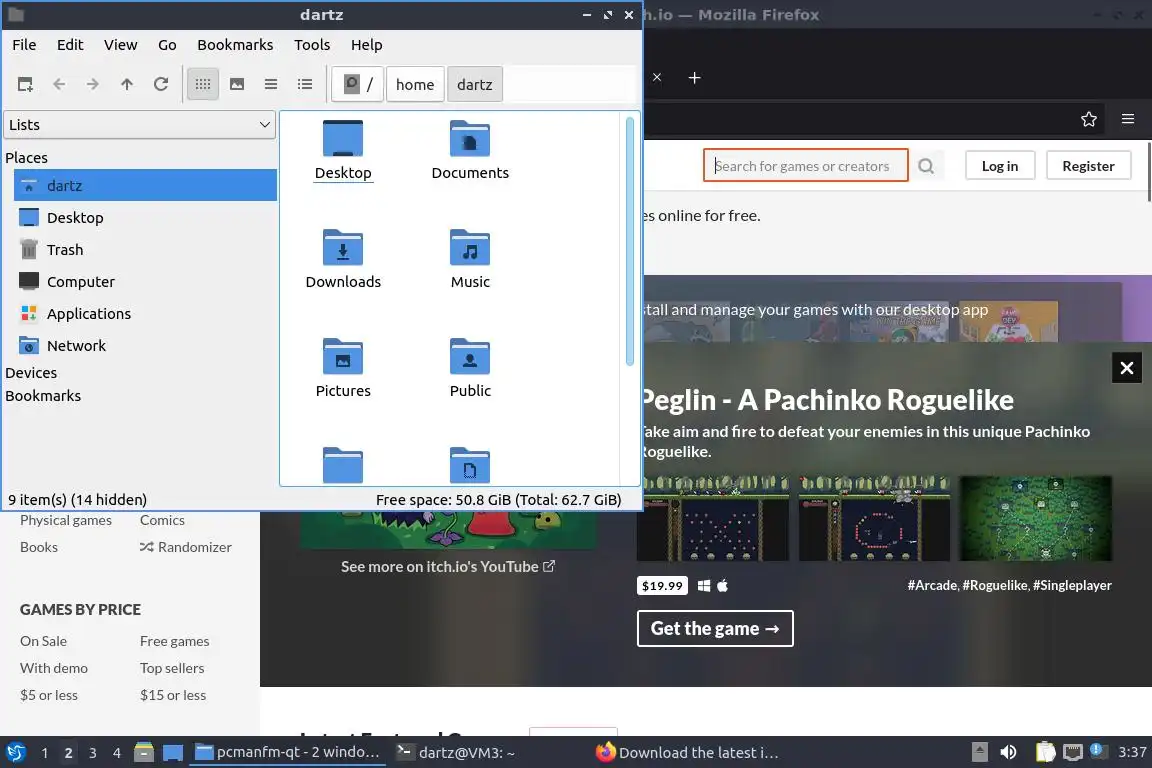
Task: Open the On Sale link
Action: coord(43,641)
